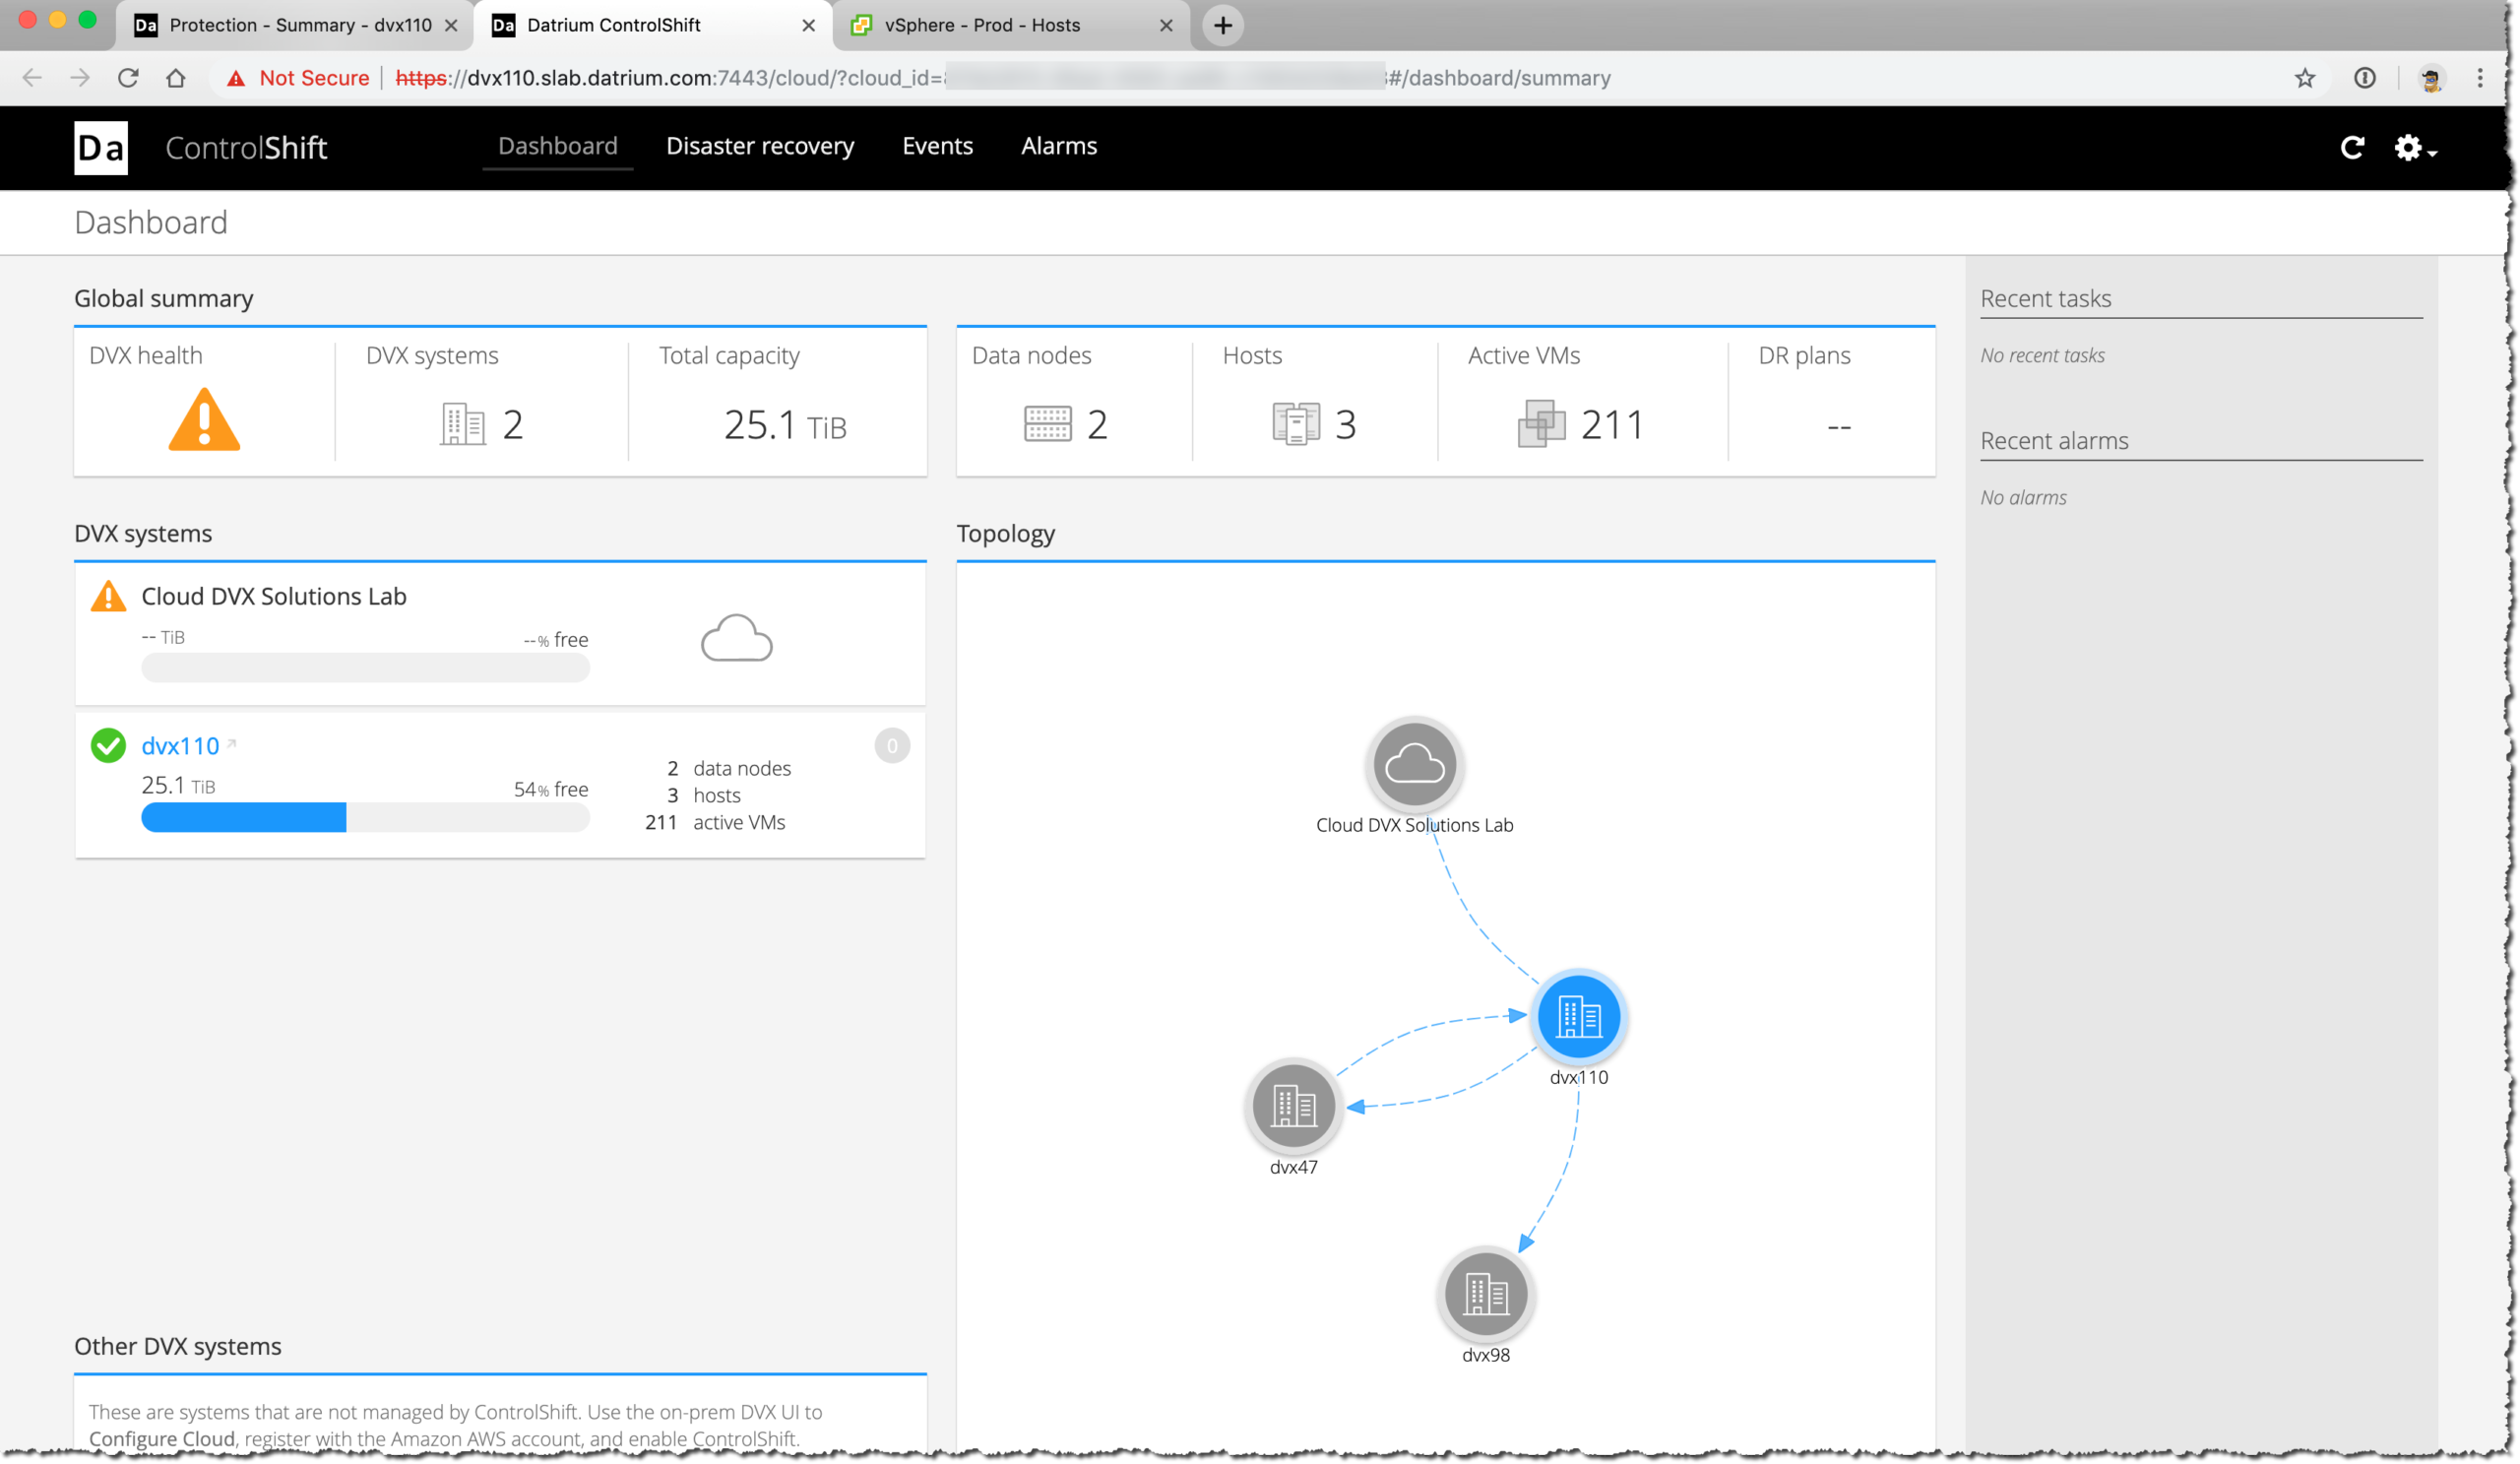
Task: Click the 'No recent tasks' message
Action: tap(2042, 356)
